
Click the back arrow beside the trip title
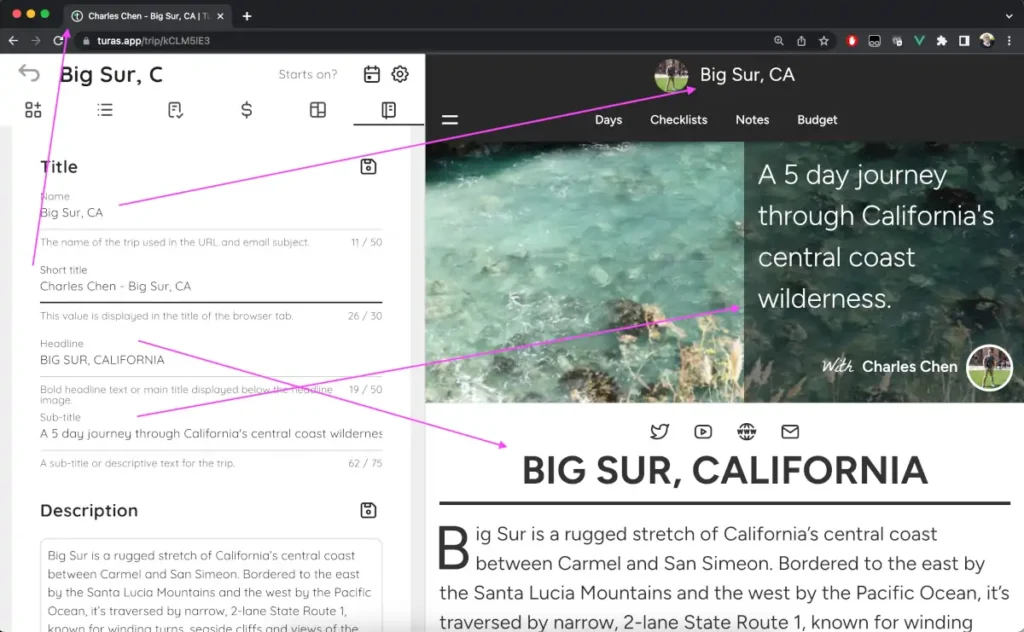[x=29, y=74]
